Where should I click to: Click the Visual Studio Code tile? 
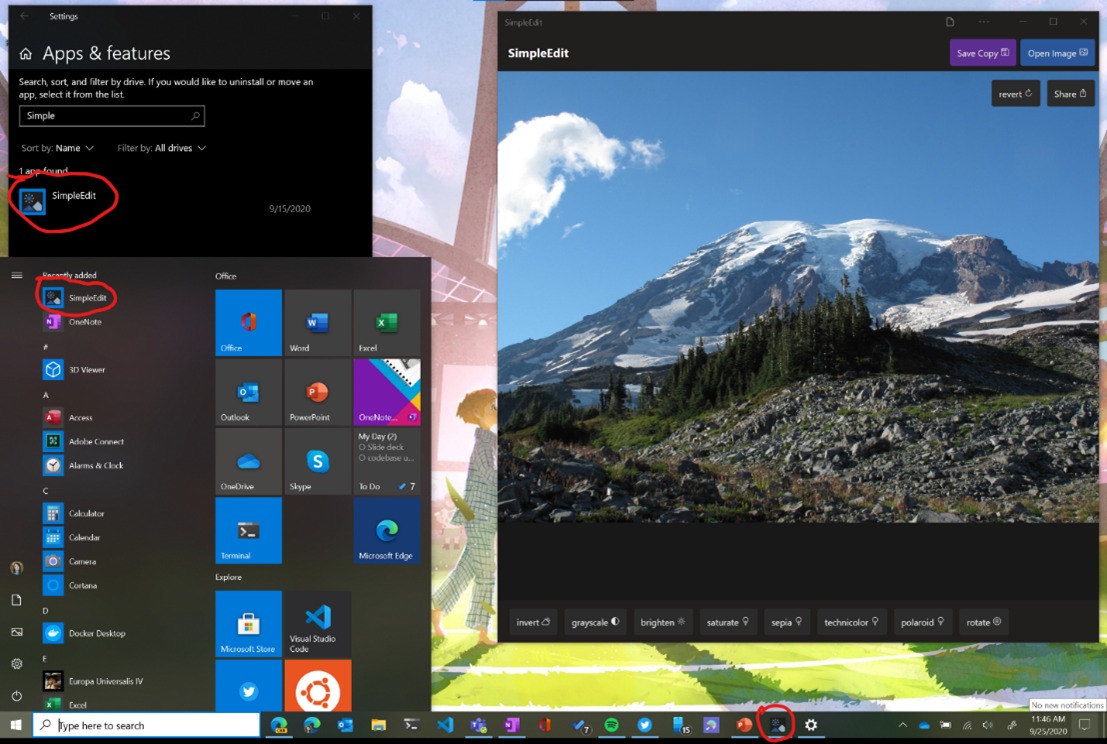317,622
